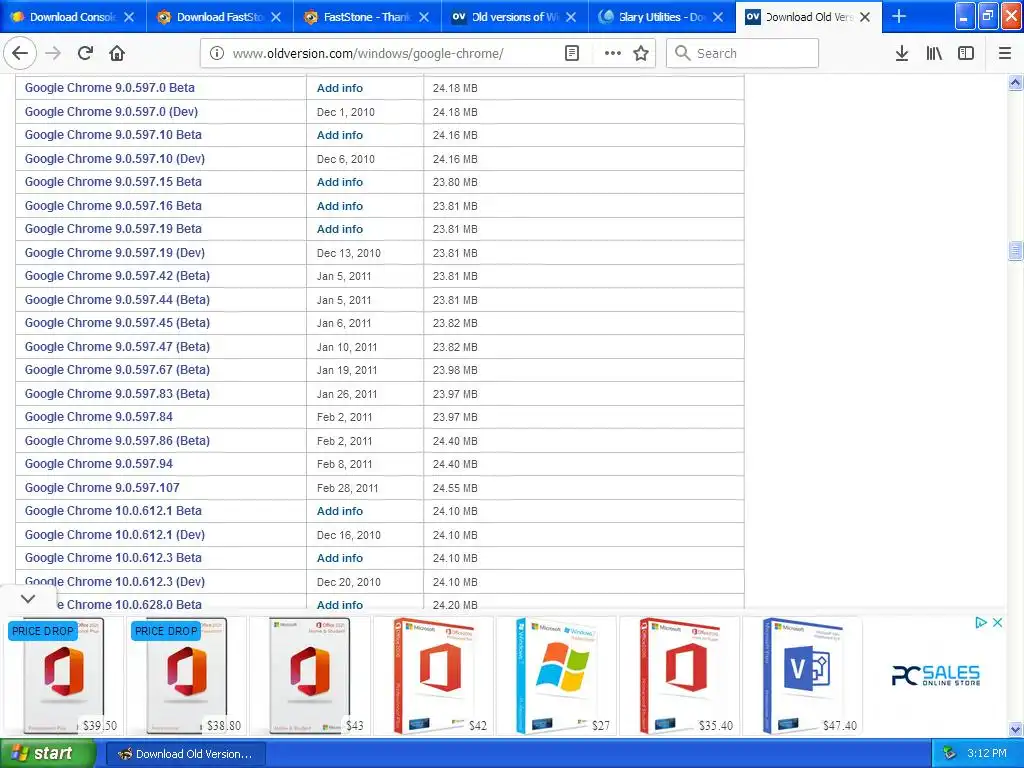Screen dimensions: 1024x768
Task: Open the $43 Office ad product
Action: (x=310, y=676)
